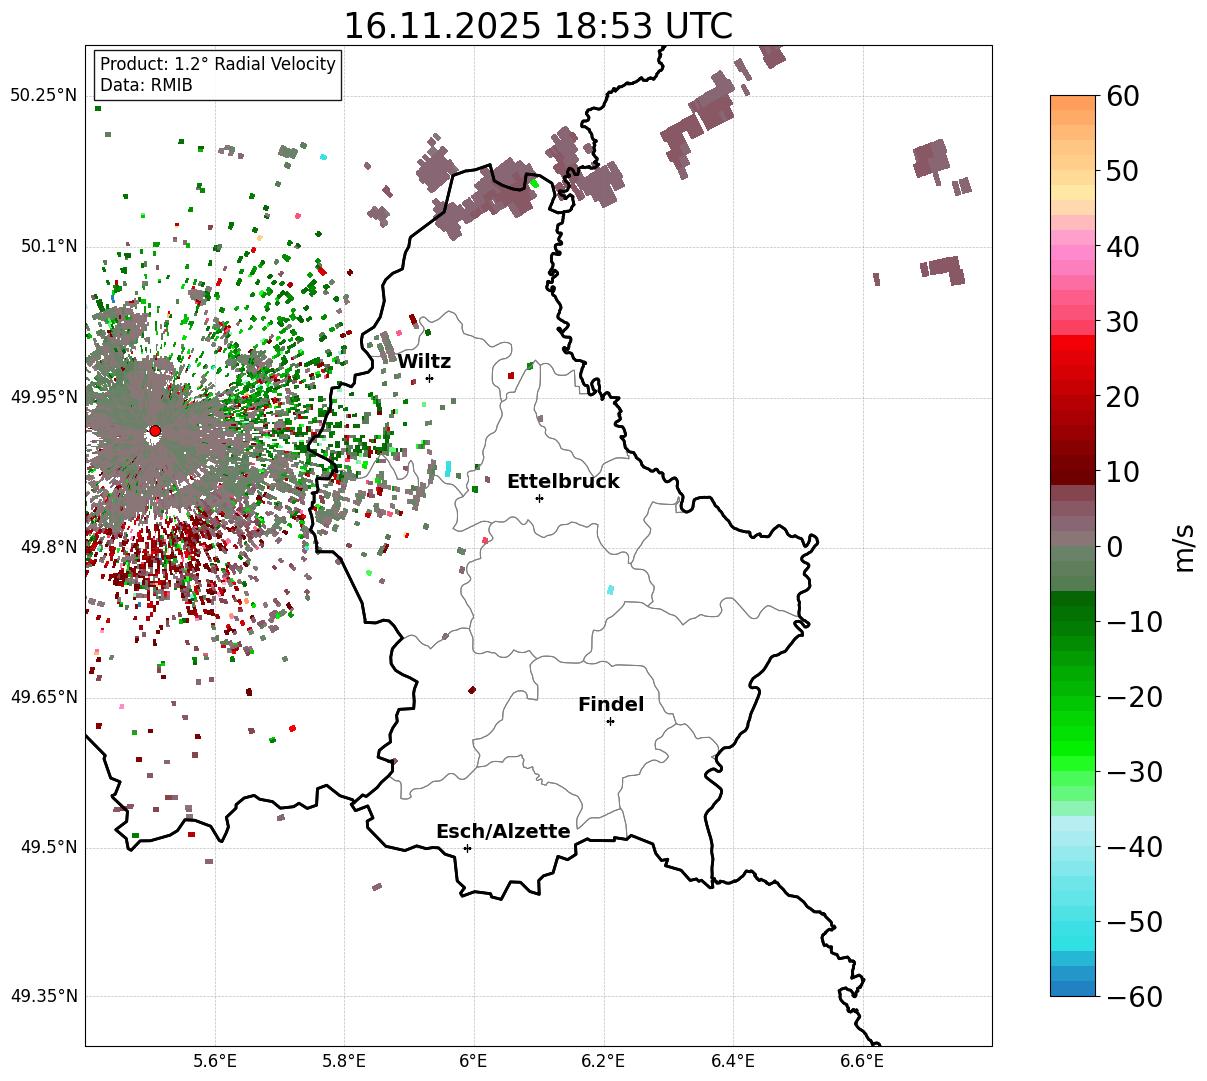
Task: Click the 49.35°N latitude tick label
Action: [44, 996]
